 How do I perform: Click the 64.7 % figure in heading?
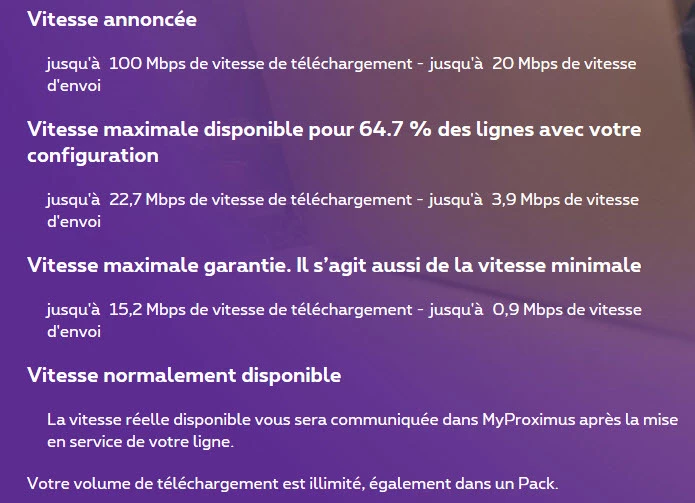(395, 129)
